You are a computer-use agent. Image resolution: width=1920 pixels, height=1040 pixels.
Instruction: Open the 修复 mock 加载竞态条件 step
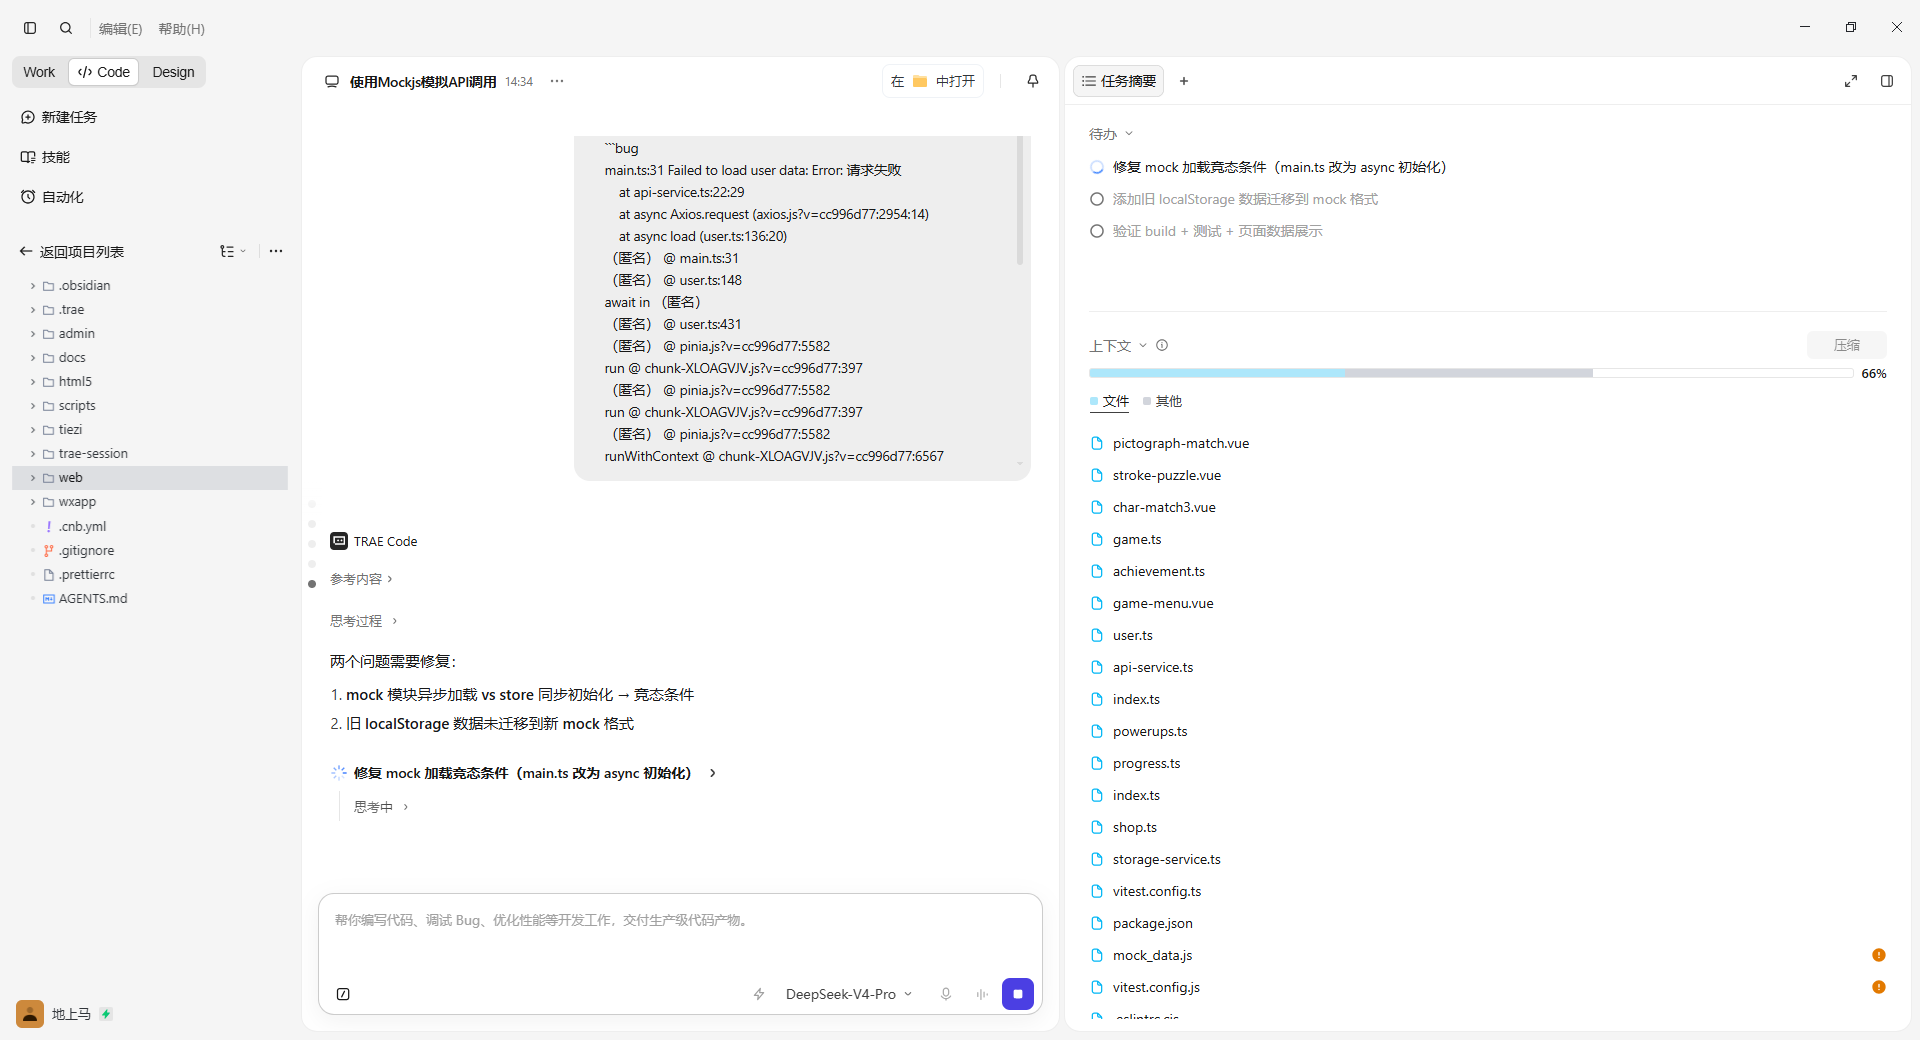pos(523,773)
